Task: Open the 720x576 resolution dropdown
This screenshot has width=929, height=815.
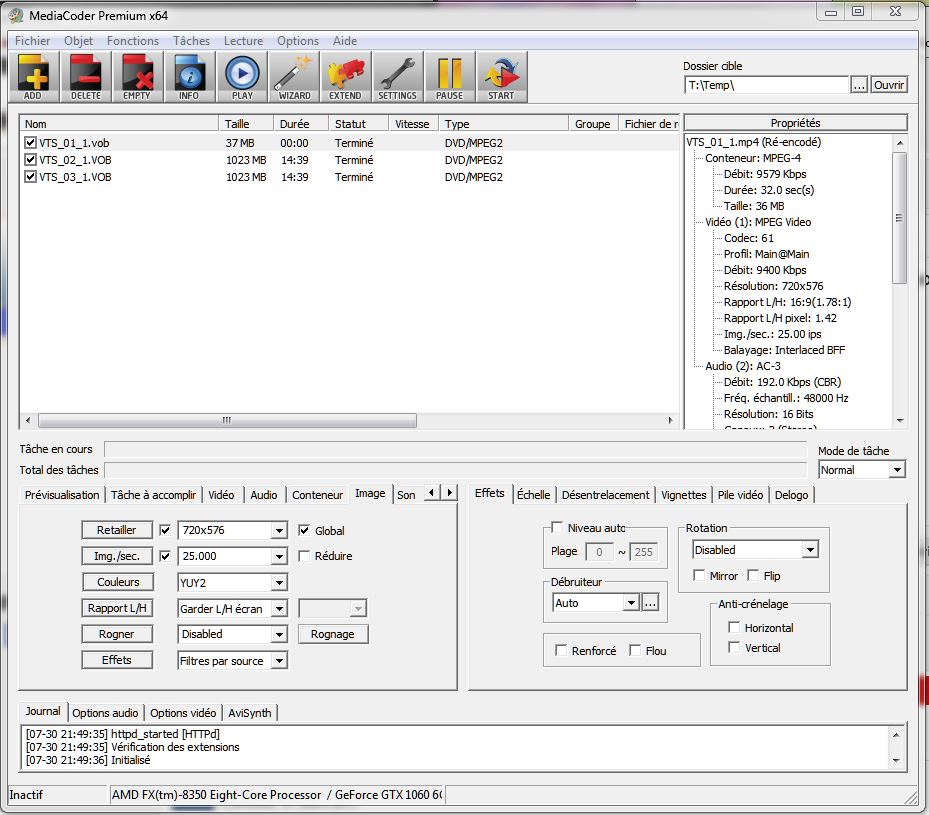Action: [x=279, y=530]
